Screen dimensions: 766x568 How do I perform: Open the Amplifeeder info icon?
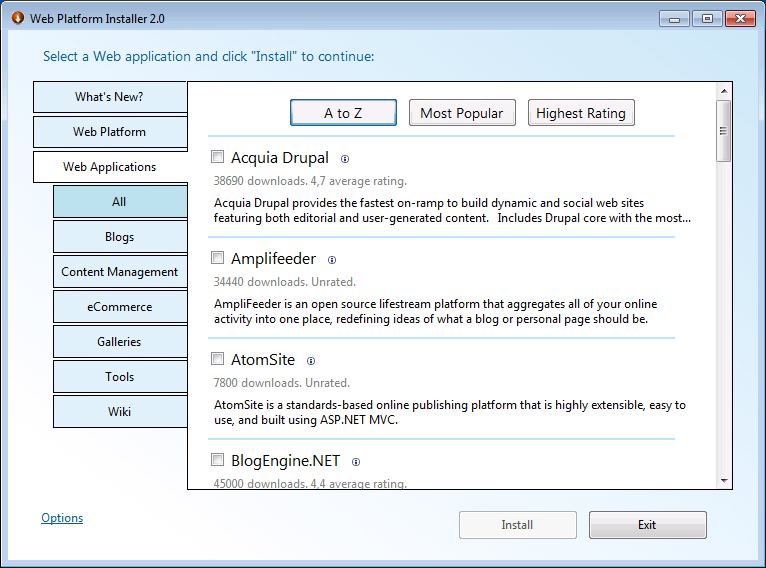coord(332,260)
